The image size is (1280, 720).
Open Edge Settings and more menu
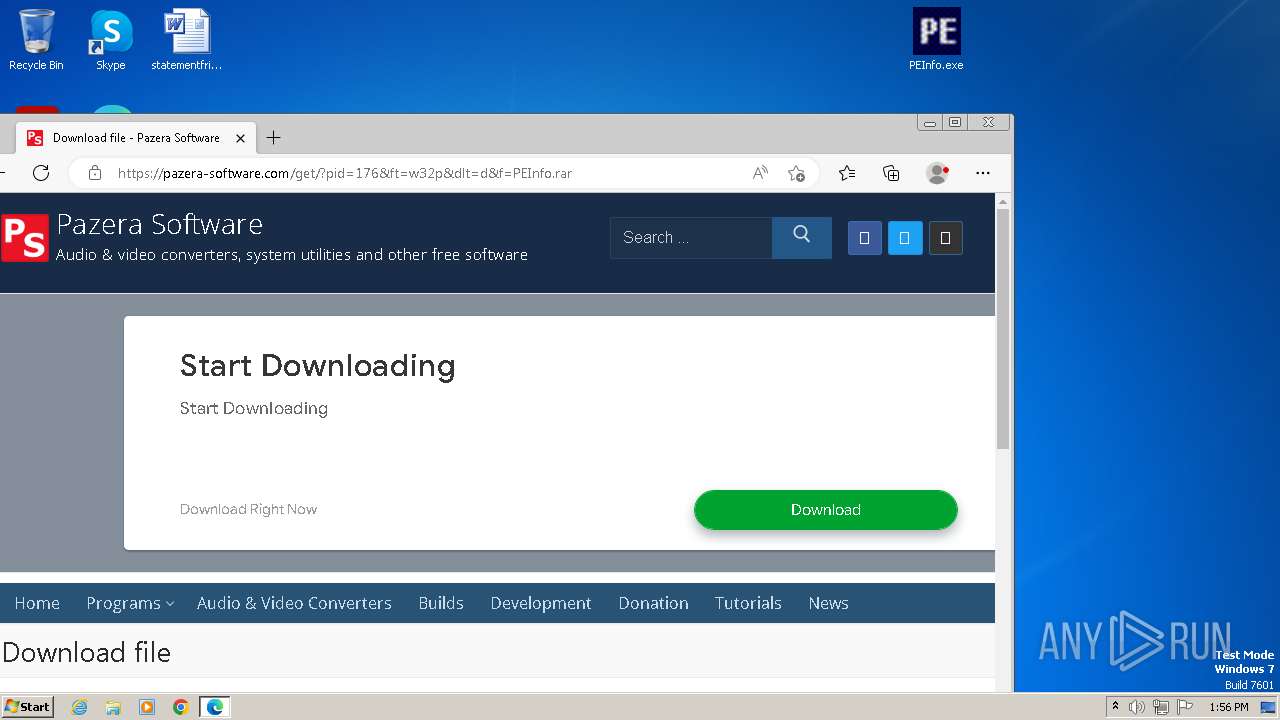point(983,173)
